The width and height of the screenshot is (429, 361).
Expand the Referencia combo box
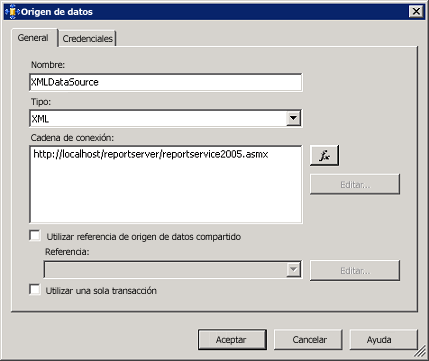tap(294, 270)
